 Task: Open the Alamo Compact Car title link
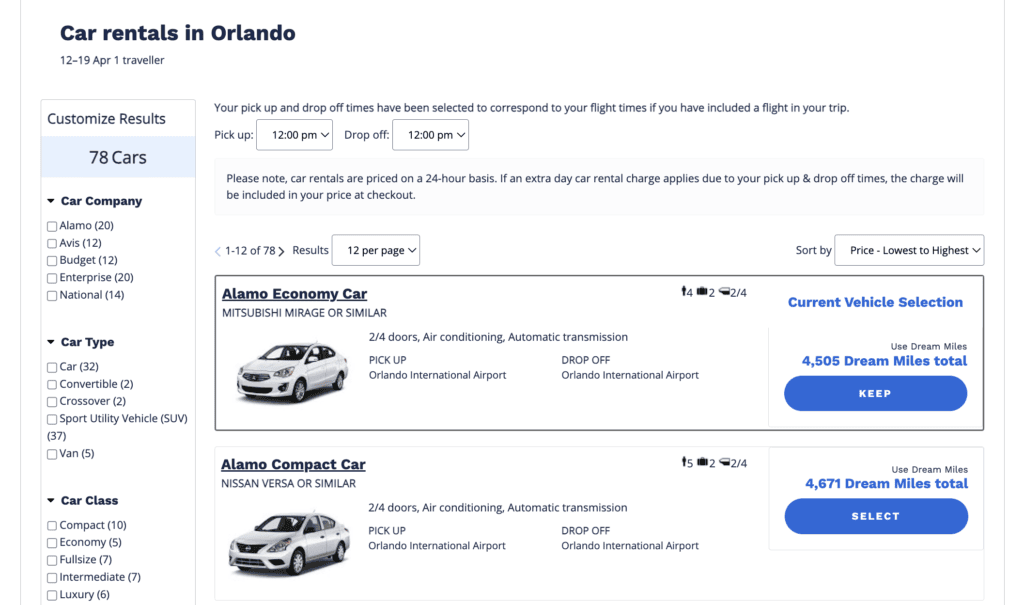pyautogui.click(x=293, y=465)
